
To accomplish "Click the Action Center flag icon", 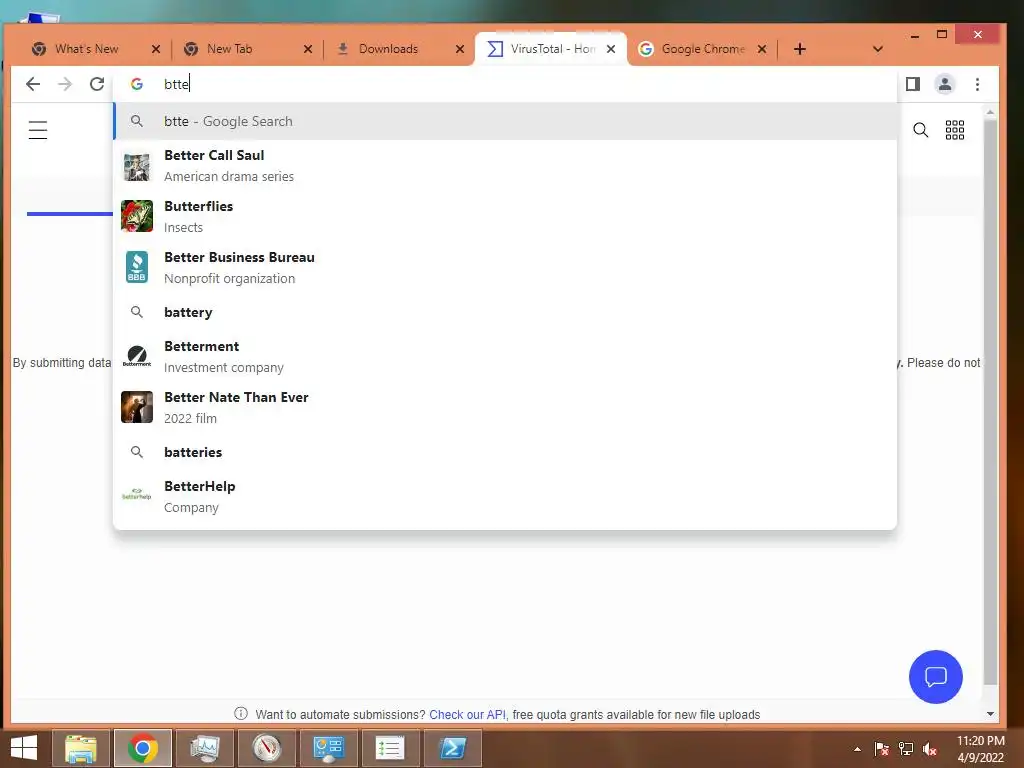I will [881, 749].
